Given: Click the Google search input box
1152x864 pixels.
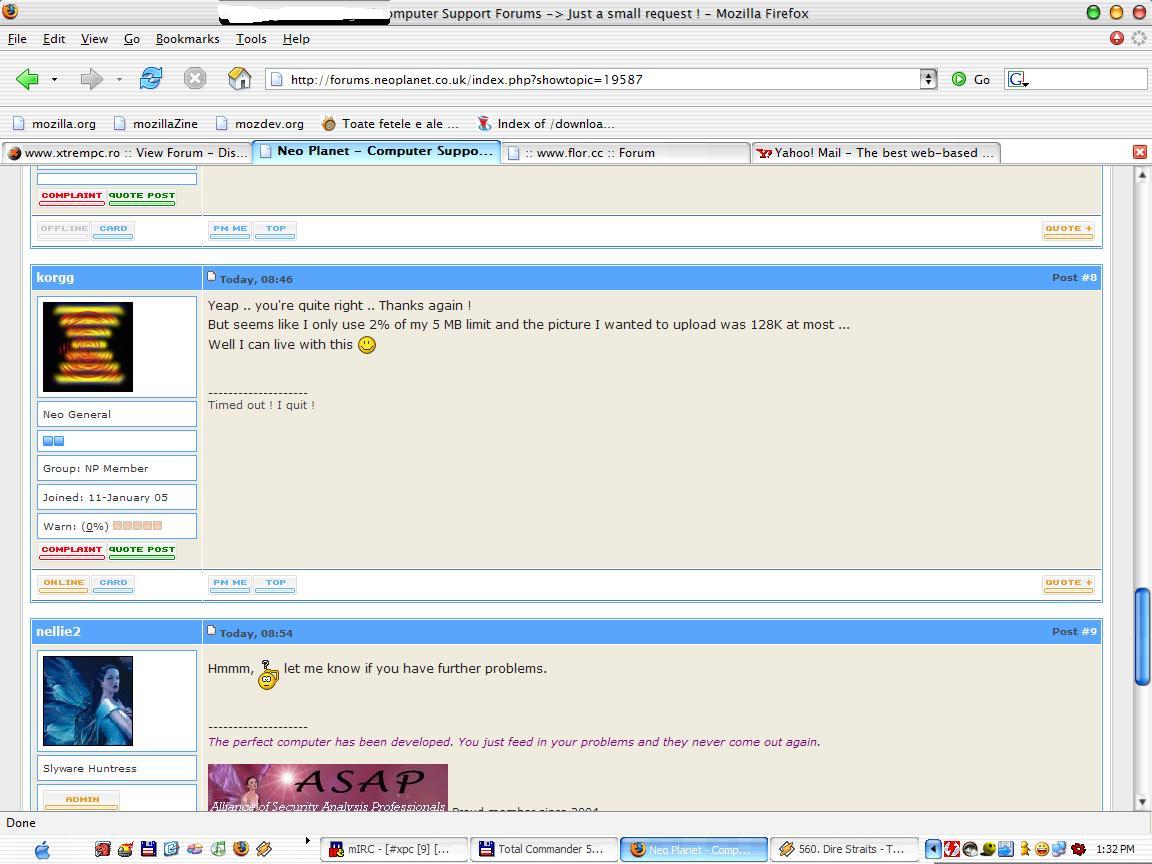Looking at the screenshot, I should 1089,79.
